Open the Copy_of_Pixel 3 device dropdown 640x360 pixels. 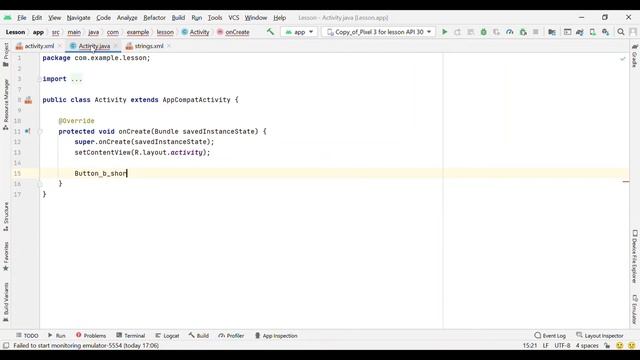378,32
